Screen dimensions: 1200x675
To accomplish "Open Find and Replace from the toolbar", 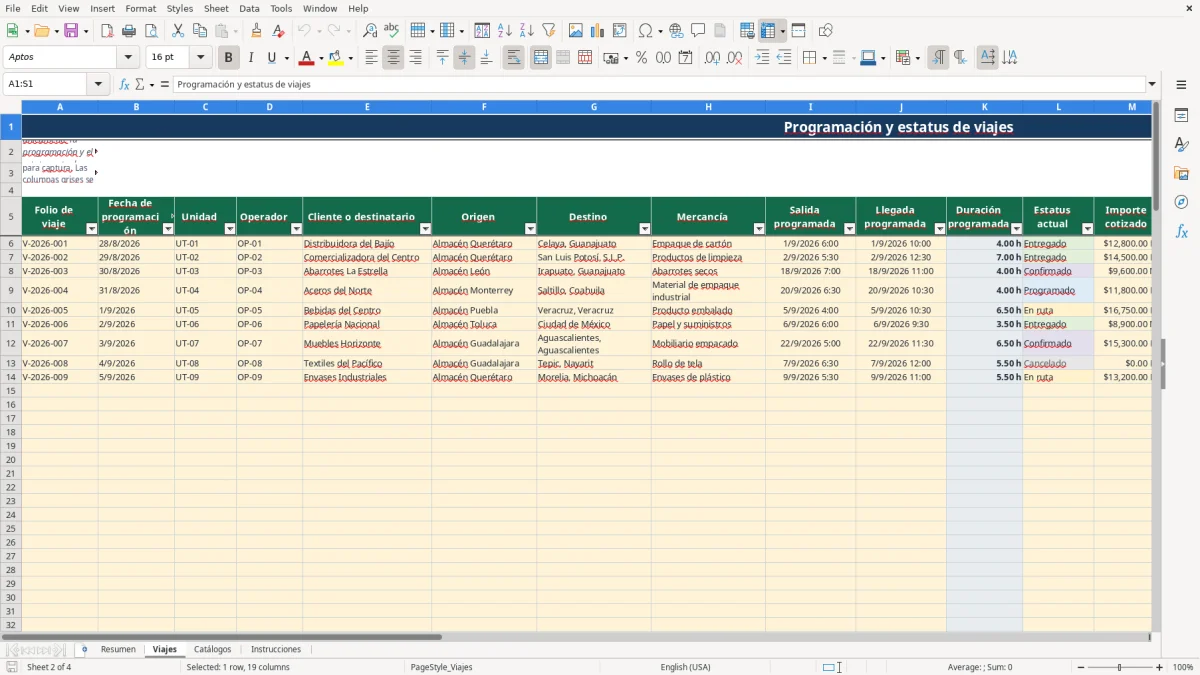I will point(370,31).
